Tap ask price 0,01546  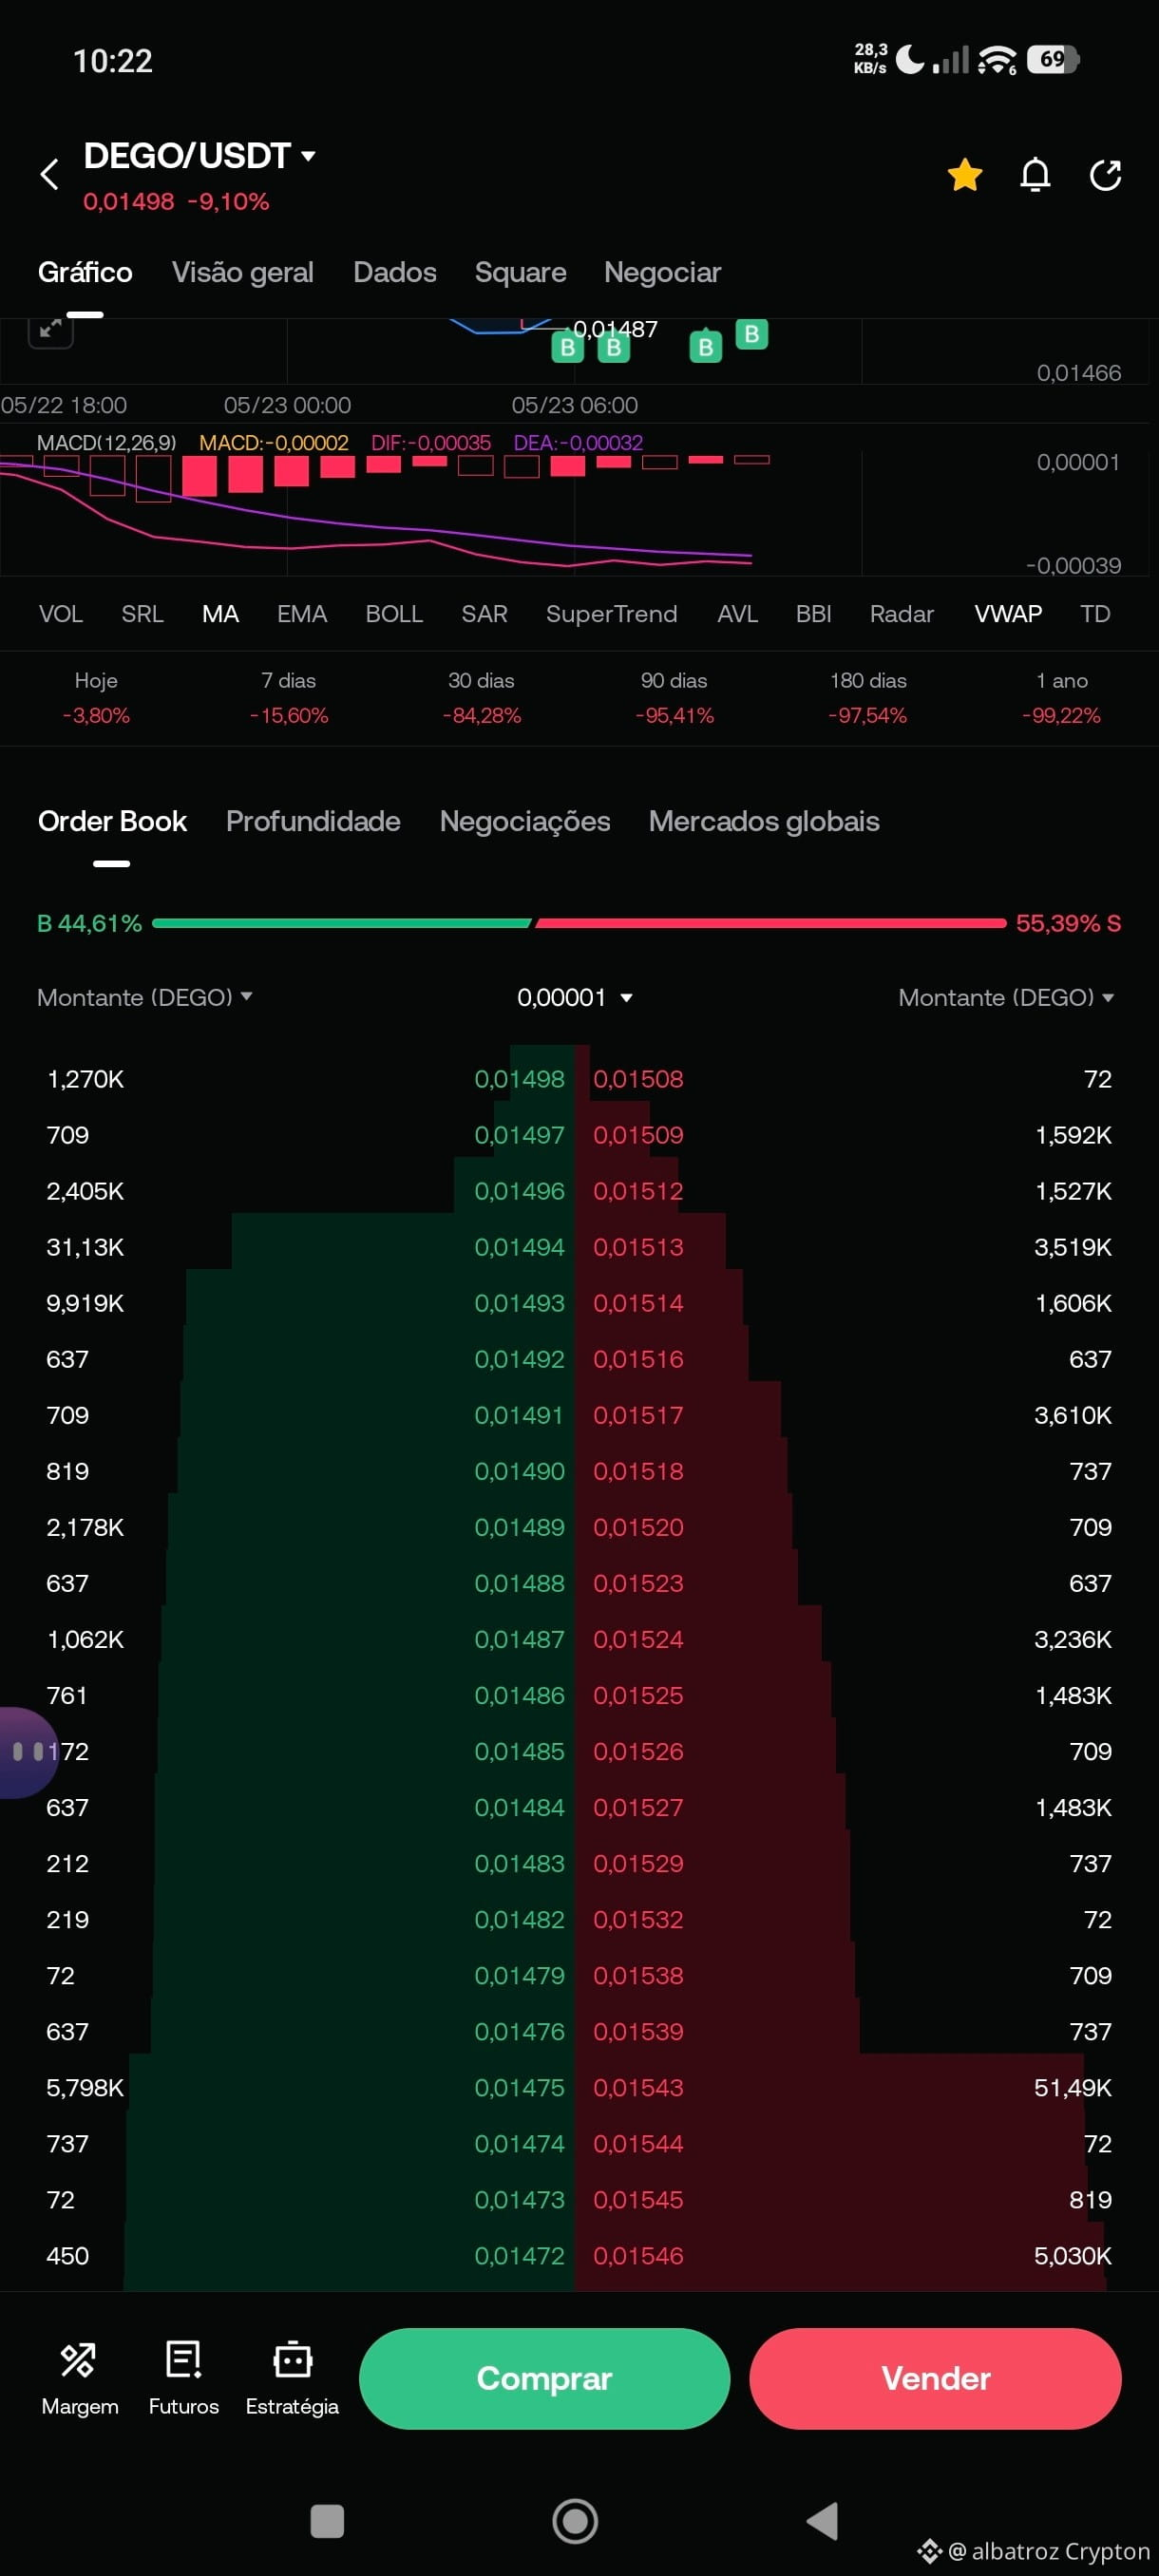638,2255
